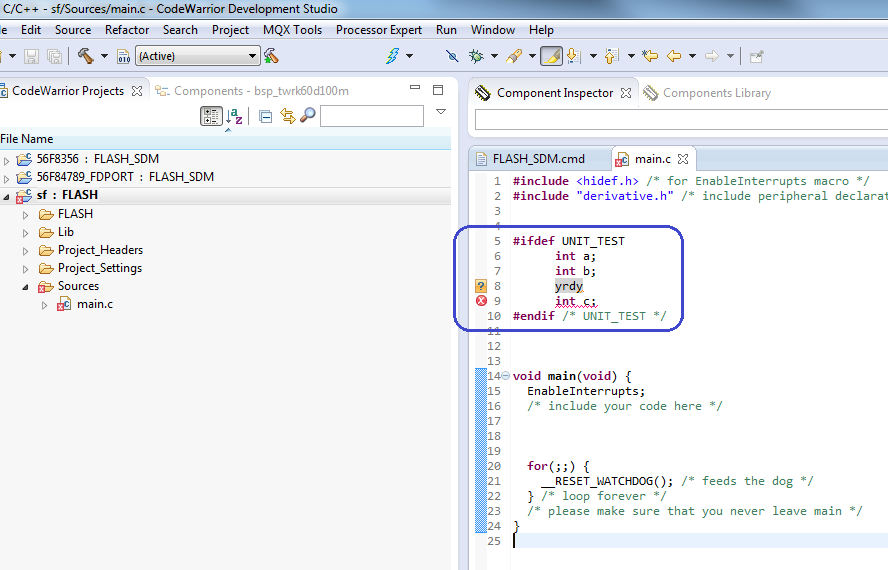
Task: Click the Save All icon
Action: (54, 56)
